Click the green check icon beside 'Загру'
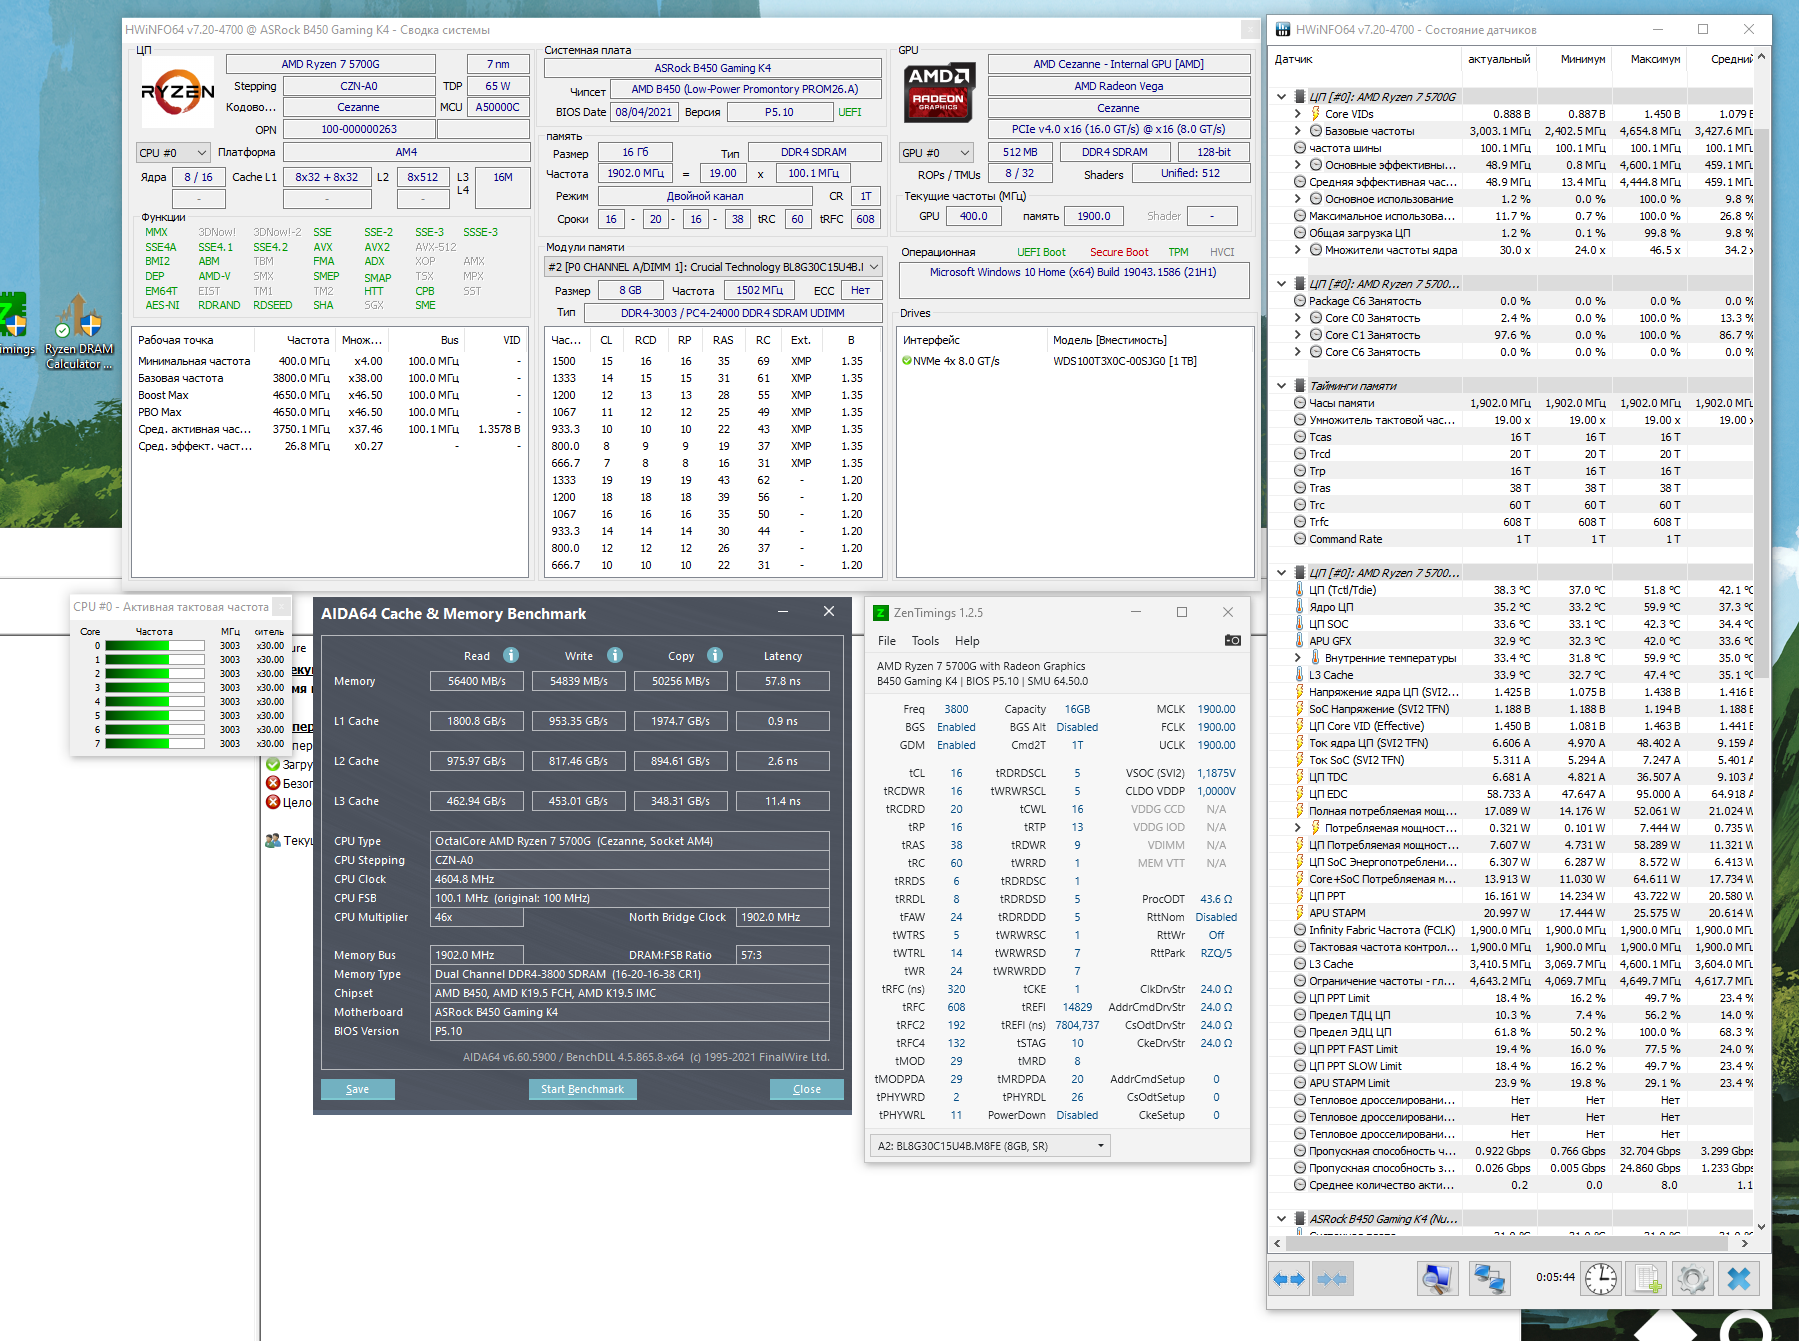Screen dimensions: 1799x1341 [273, 764]
